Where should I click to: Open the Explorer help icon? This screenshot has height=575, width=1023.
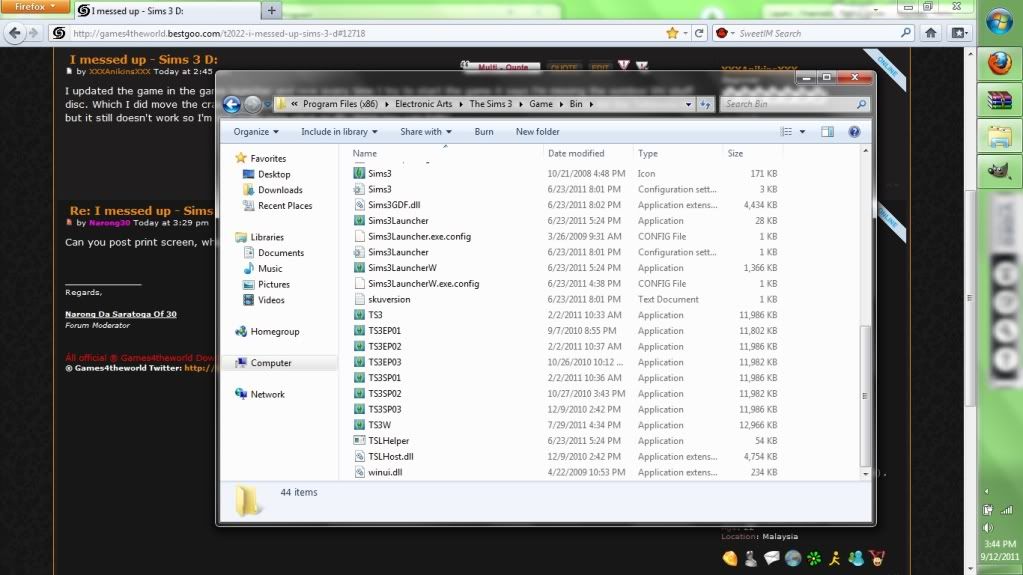(x=854, y=131)
